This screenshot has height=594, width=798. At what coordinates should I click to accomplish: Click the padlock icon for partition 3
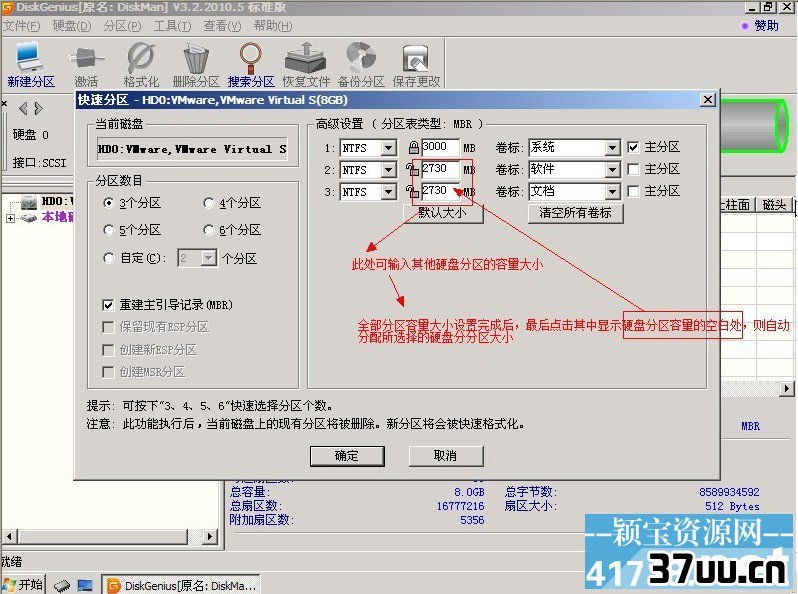[x=411, y=191]
